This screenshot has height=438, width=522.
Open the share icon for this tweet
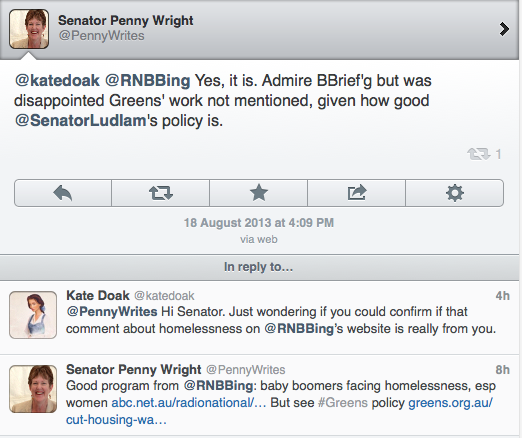click(x=357, y=193)
